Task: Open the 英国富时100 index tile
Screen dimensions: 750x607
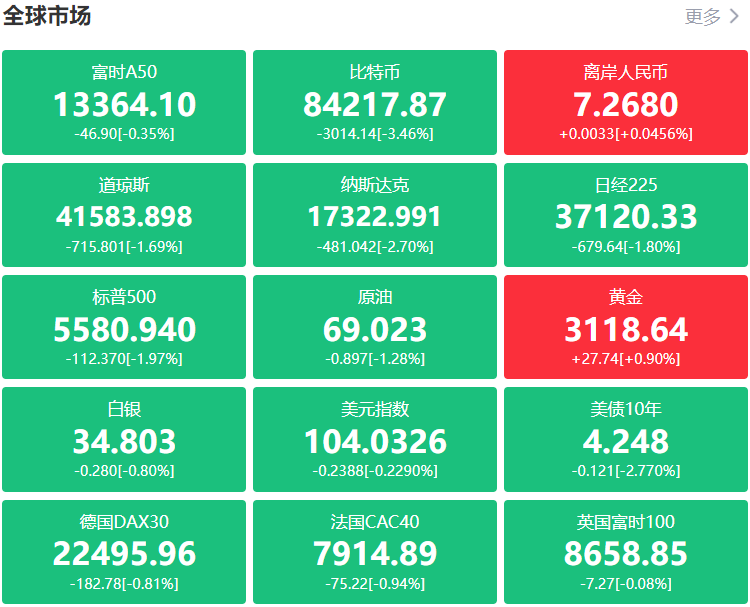Action: pyautogui.click(x=626, y=551)
